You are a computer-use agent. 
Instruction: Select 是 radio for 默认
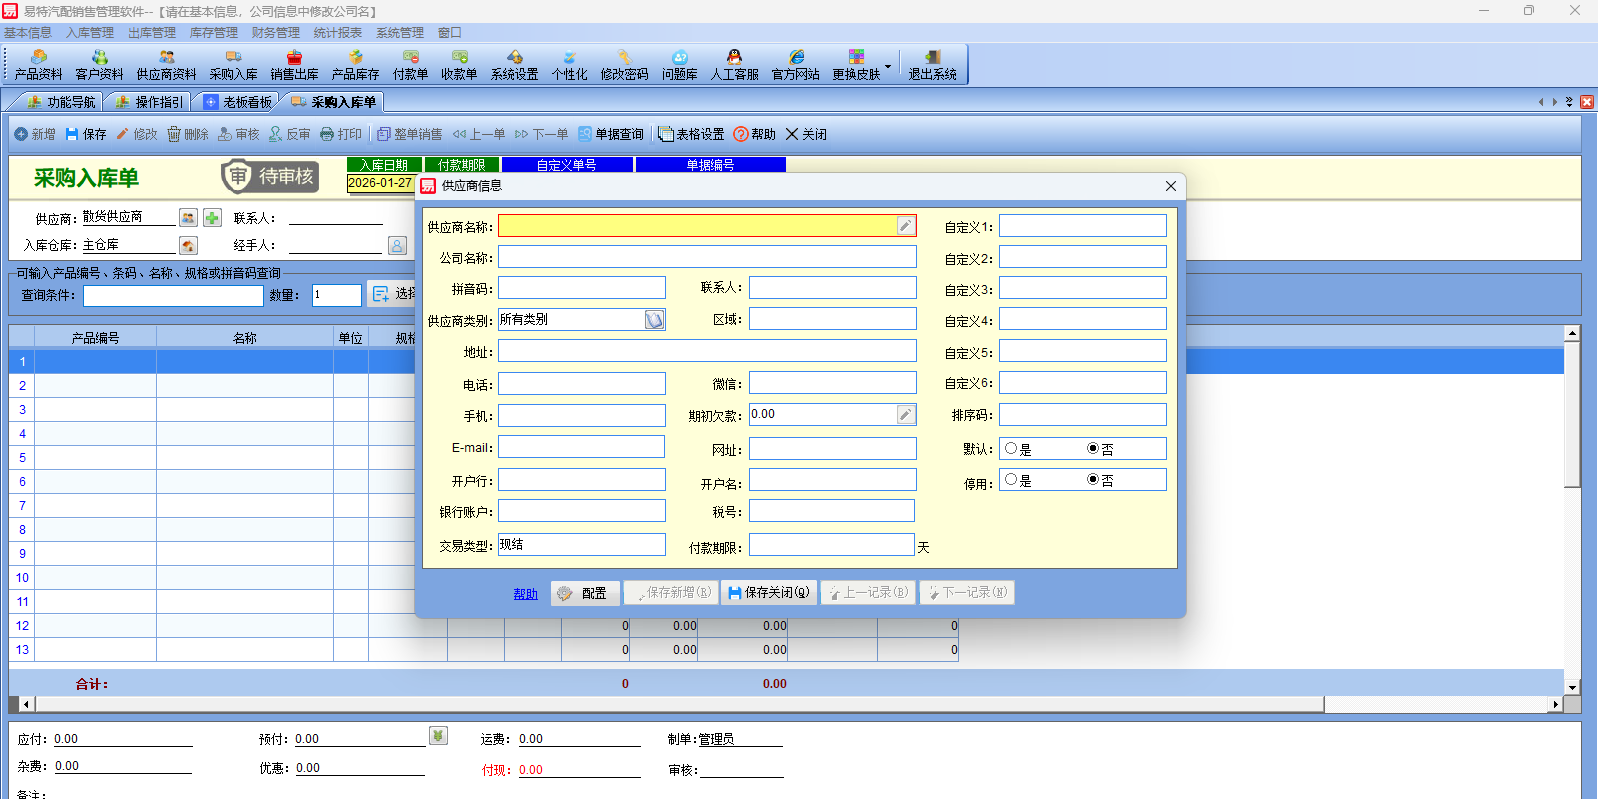(1011, 449)
